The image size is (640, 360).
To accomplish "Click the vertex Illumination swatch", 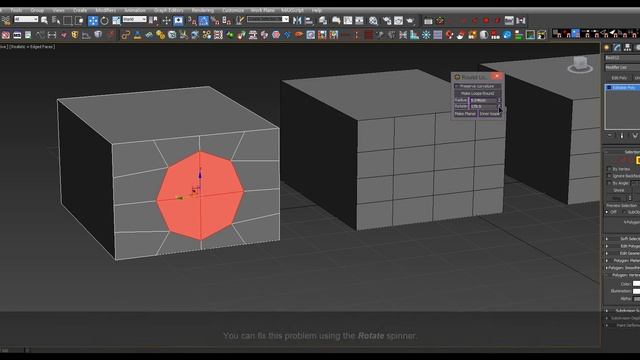I will 636,291.
